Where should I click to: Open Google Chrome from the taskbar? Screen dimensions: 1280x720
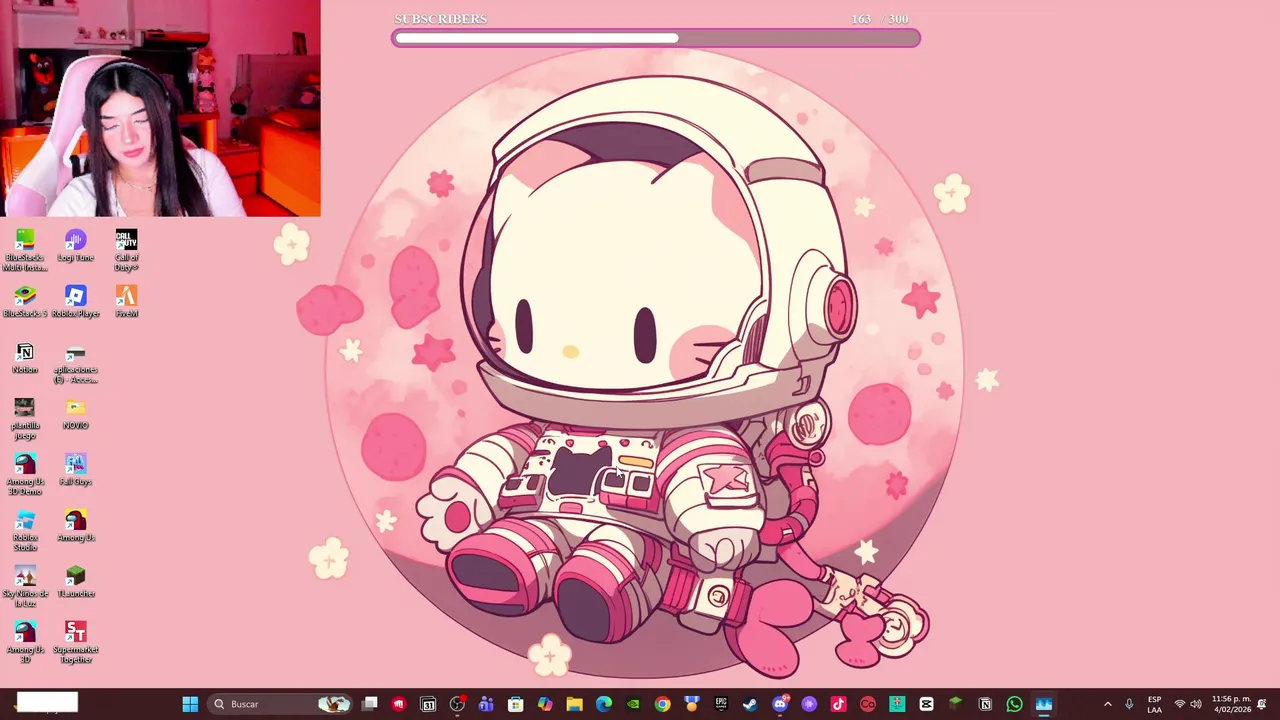[x=662, y=704]
